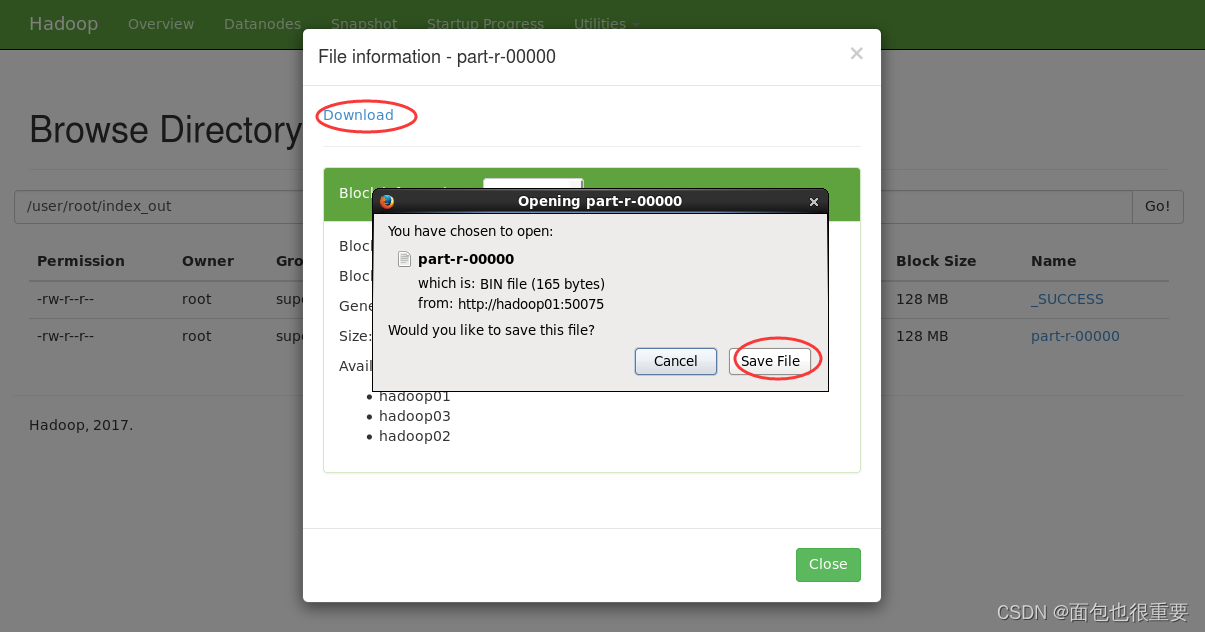Click the Firefox icon in dialog title bar
The width and height of the screenshot is (1205, 632).
[x=387, y=201]
